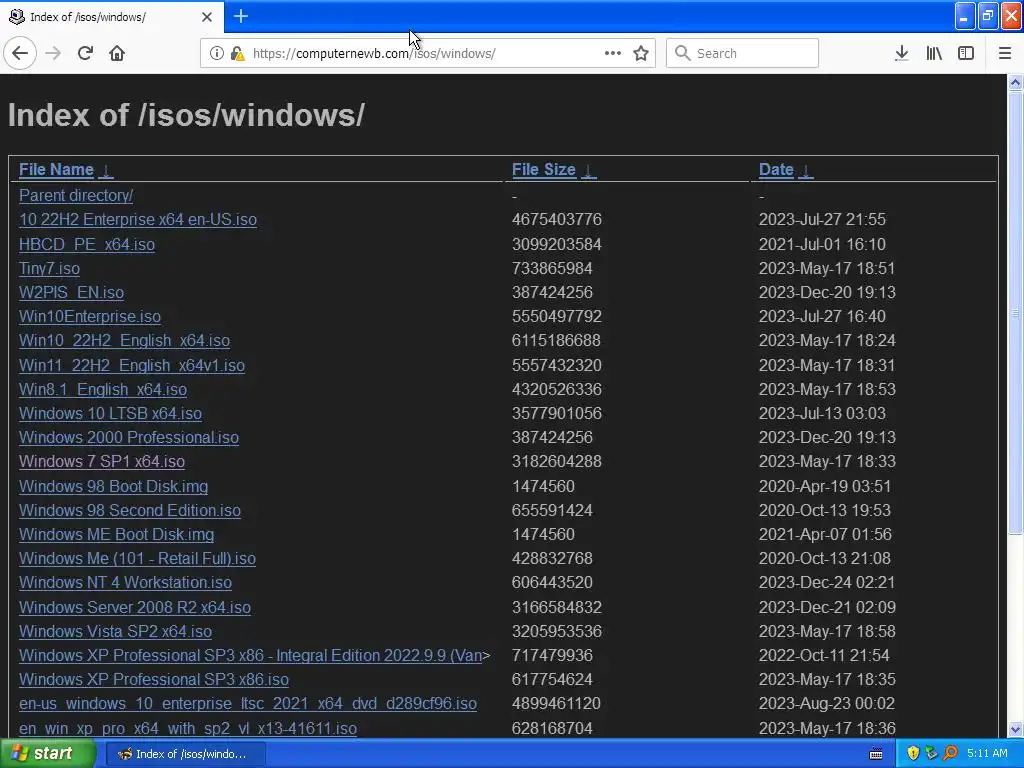Open HBCD_PE_x64.iso link

click(87, 244)
